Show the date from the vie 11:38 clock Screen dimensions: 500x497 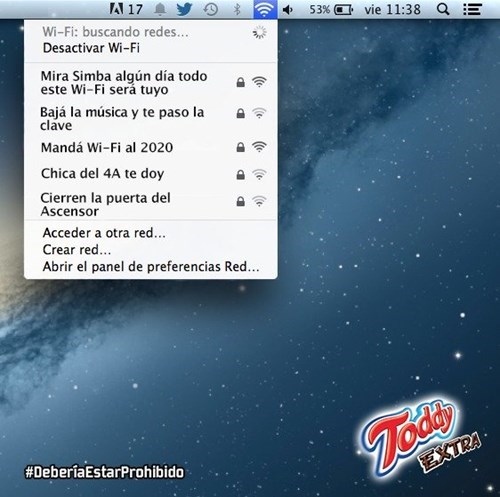click(x=392, y=10)
